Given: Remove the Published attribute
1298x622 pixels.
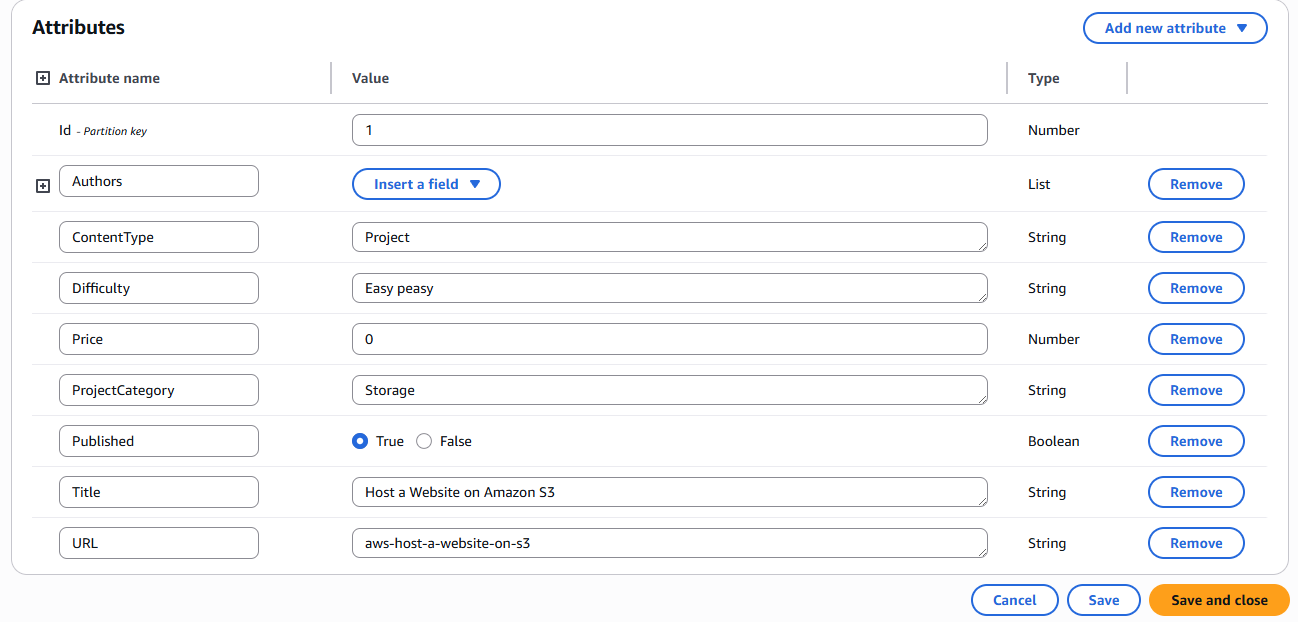Looking at the screenshot, I should (x=1195, y=441).
